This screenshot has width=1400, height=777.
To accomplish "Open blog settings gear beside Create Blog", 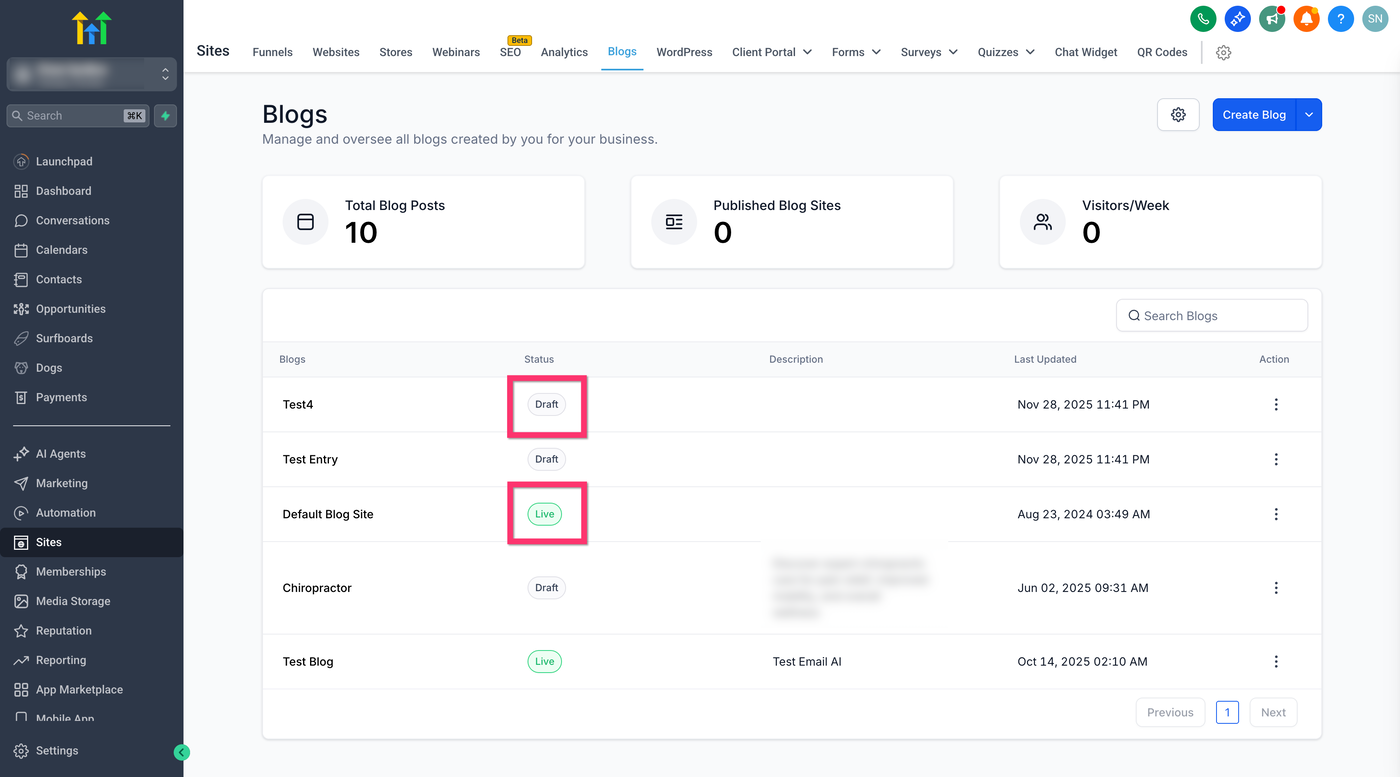I will [1178, 115].
